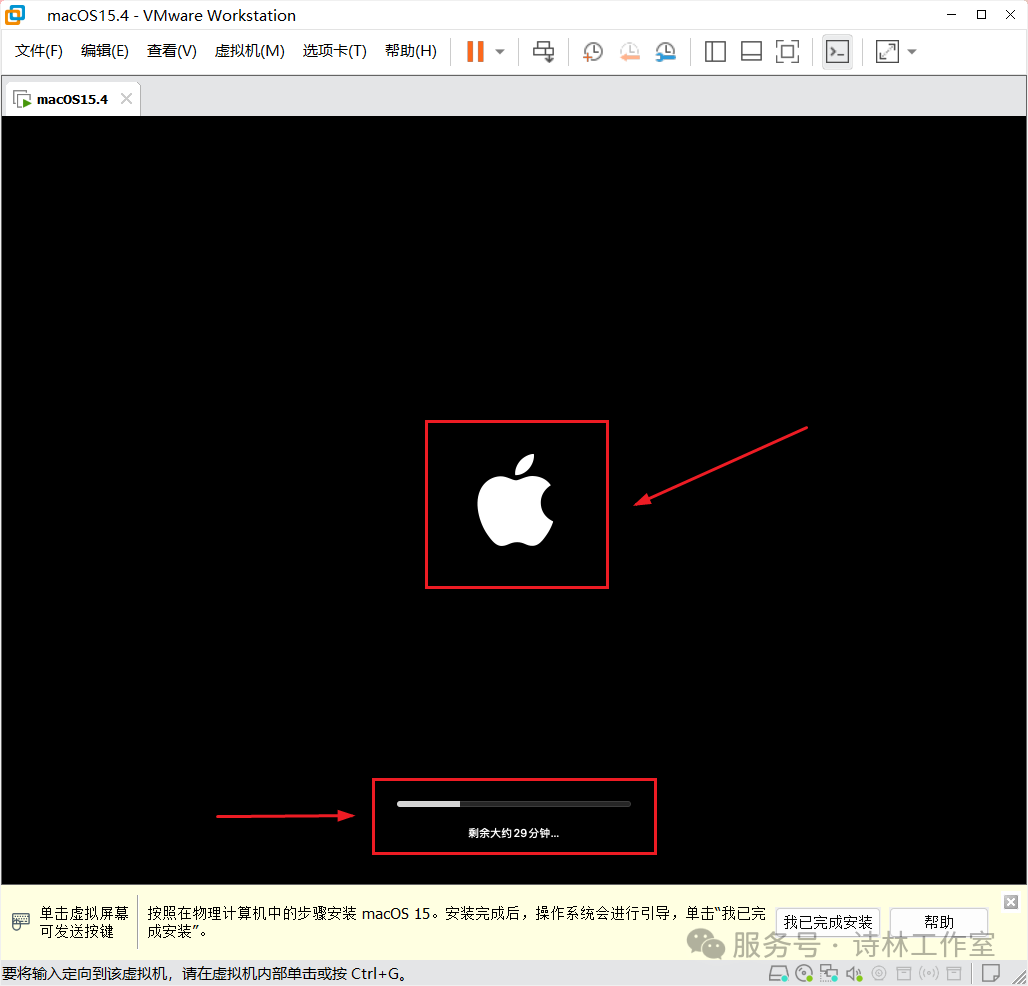Toggle the console view icon
The image size is (1028, 986).
(x=837, y=51)
